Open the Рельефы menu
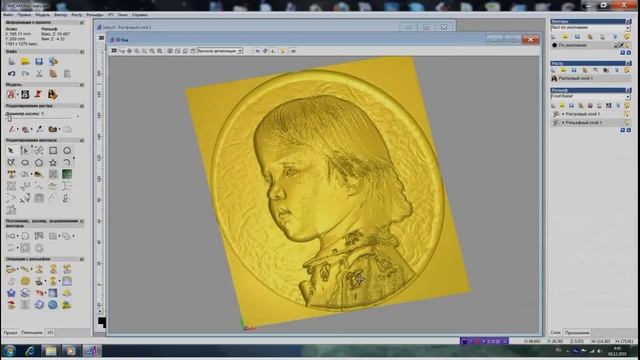The height and width of the screenshot is (360, 640). click(x=95, y=15)
